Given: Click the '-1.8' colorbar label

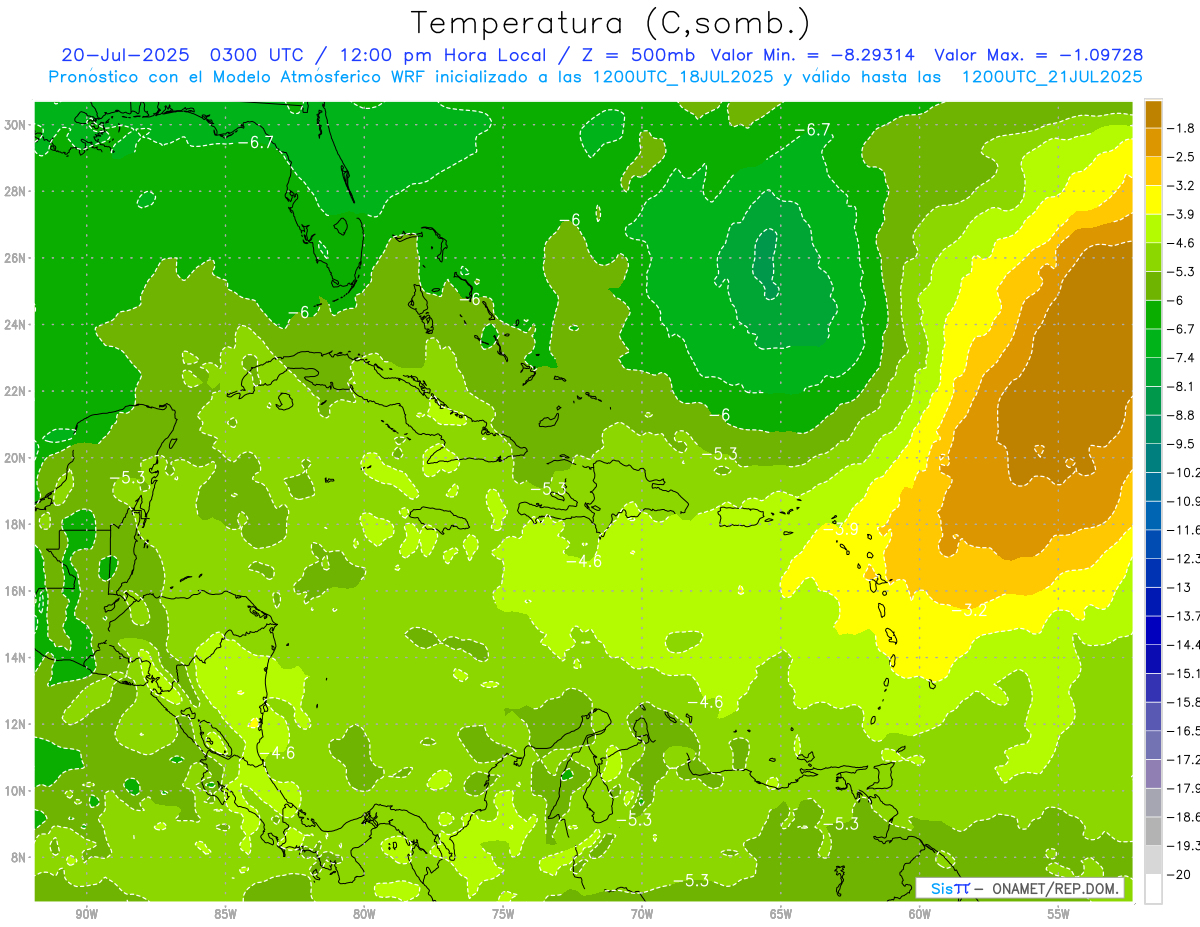Looking at the screenshot, I should tap(1183, 128).
